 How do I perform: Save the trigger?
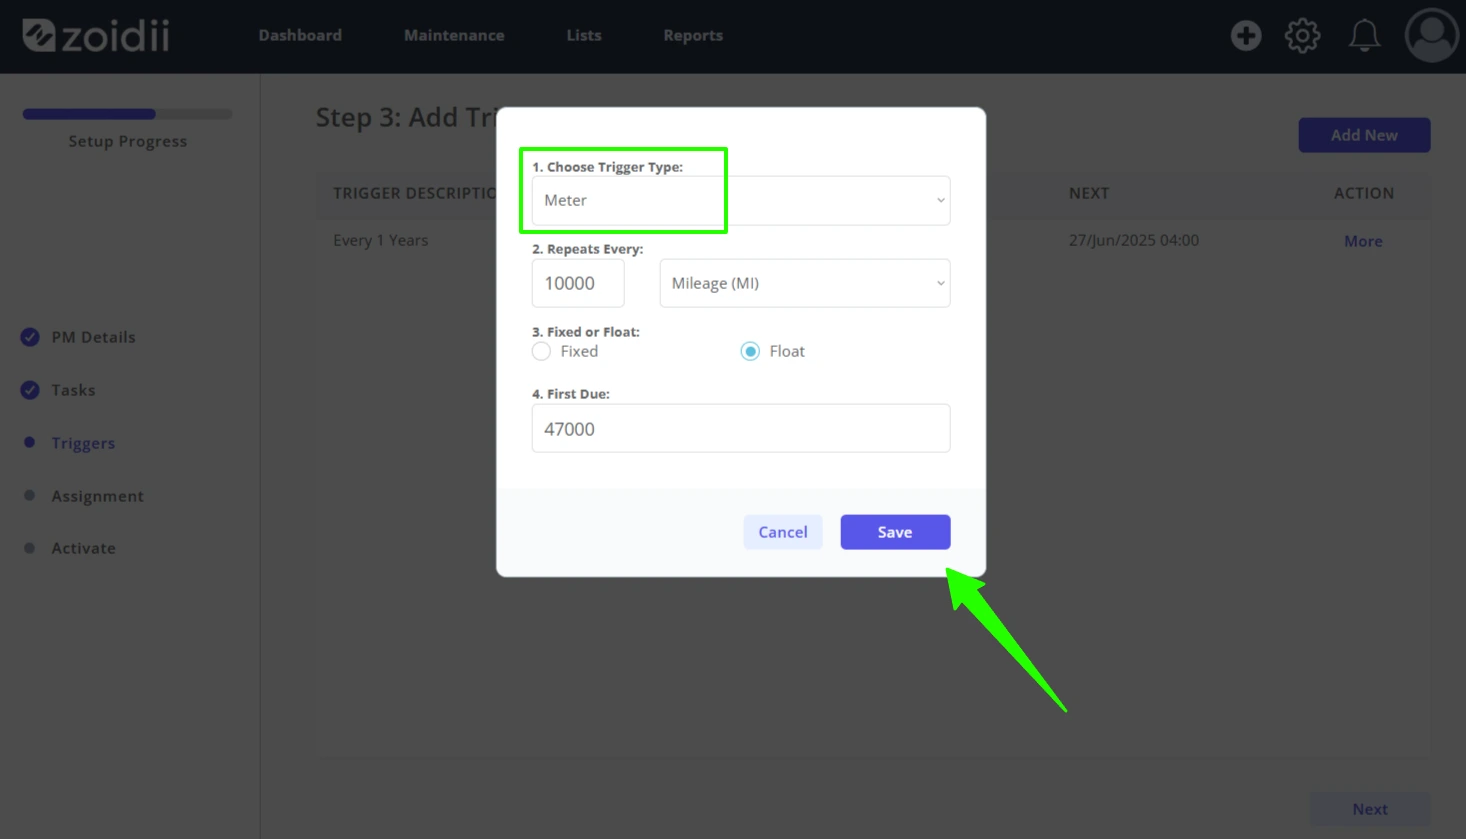tap(895, 532)
